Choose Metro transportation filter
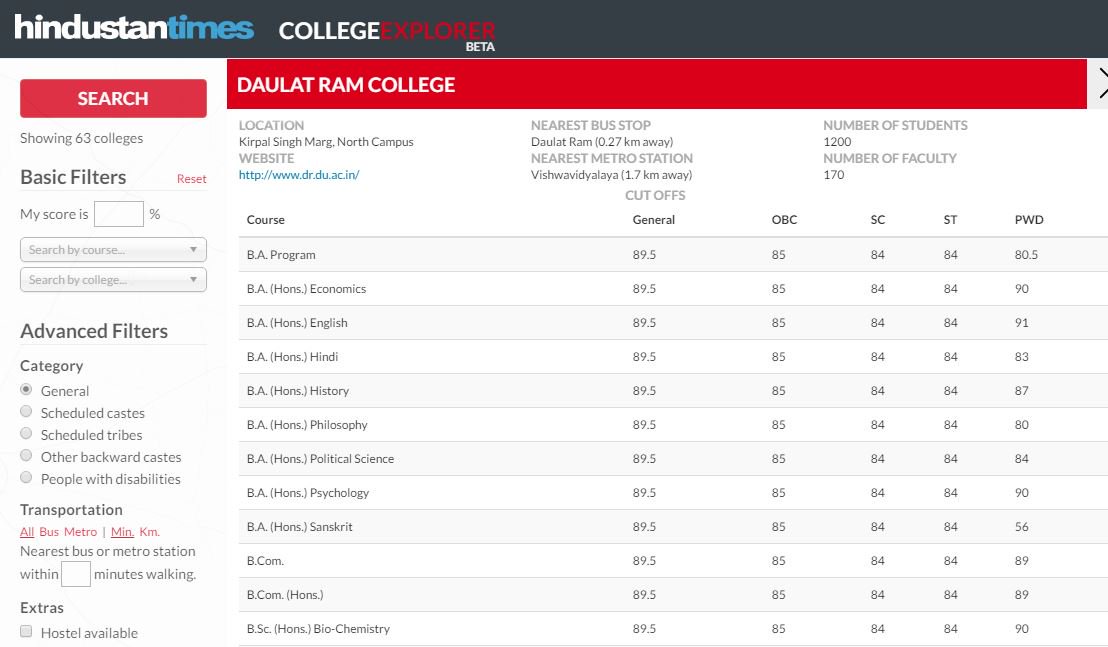 81,532
